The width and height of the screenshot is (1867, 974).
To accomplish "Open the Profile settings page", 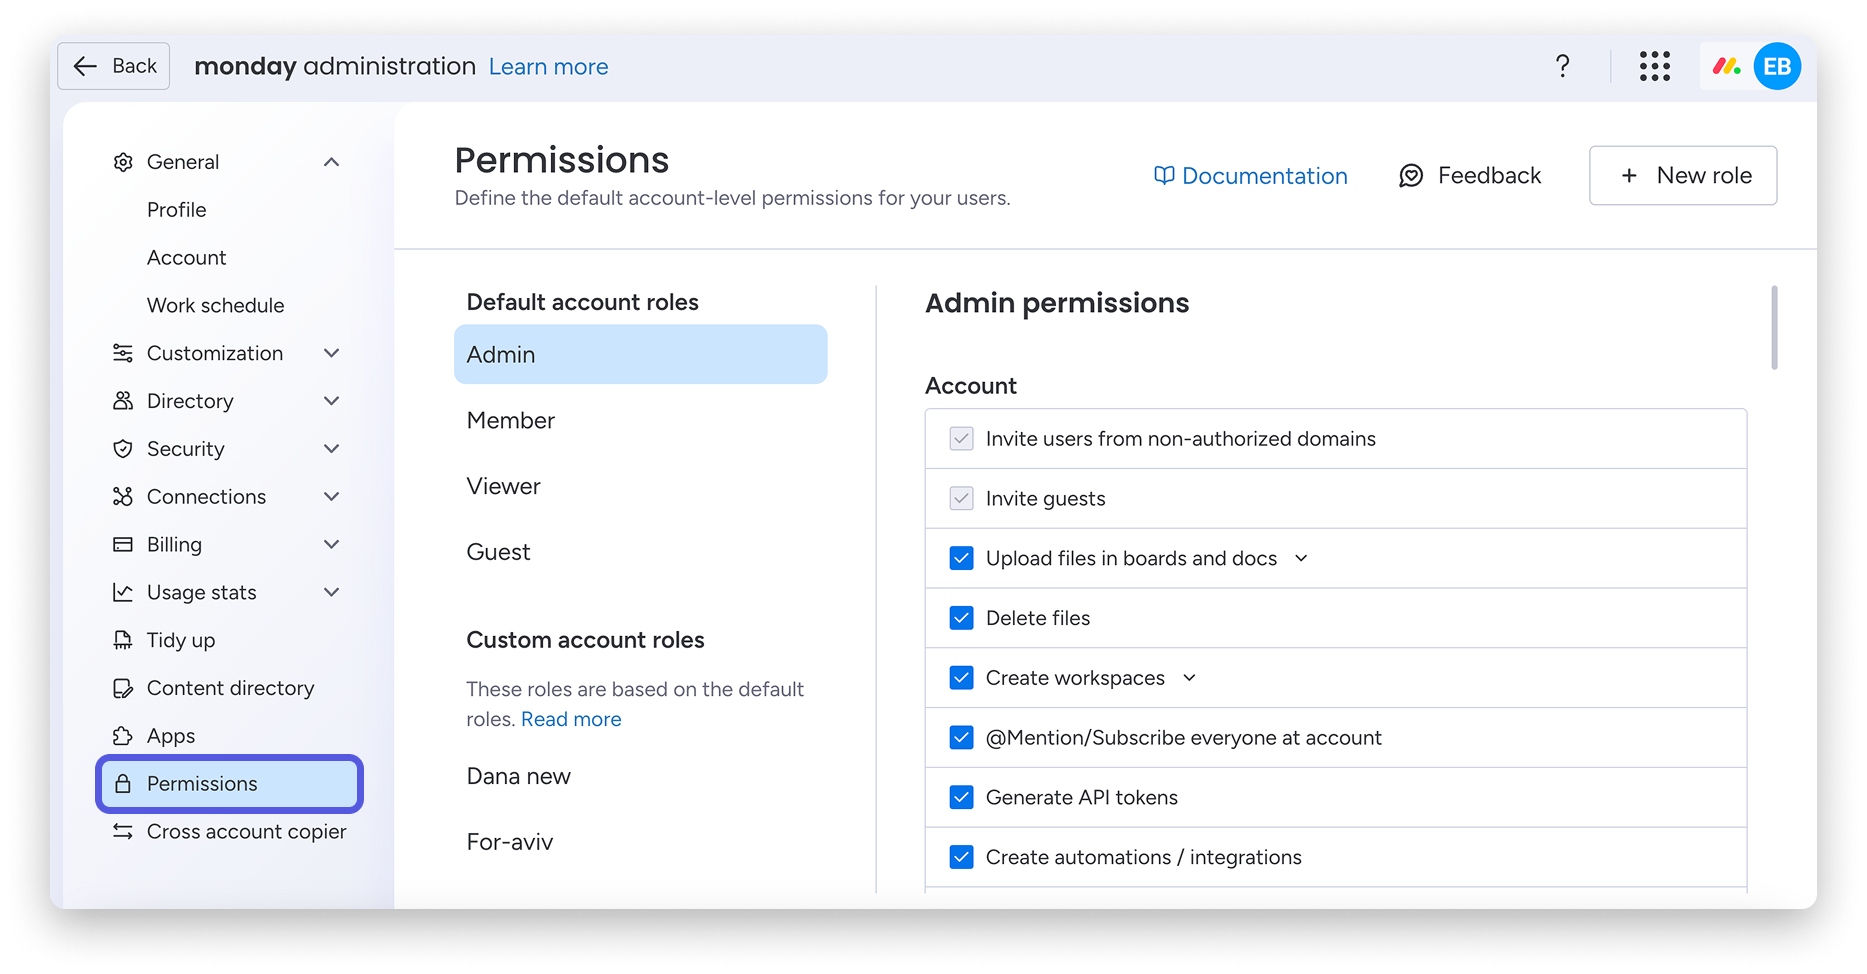I will tap(176, 210).
